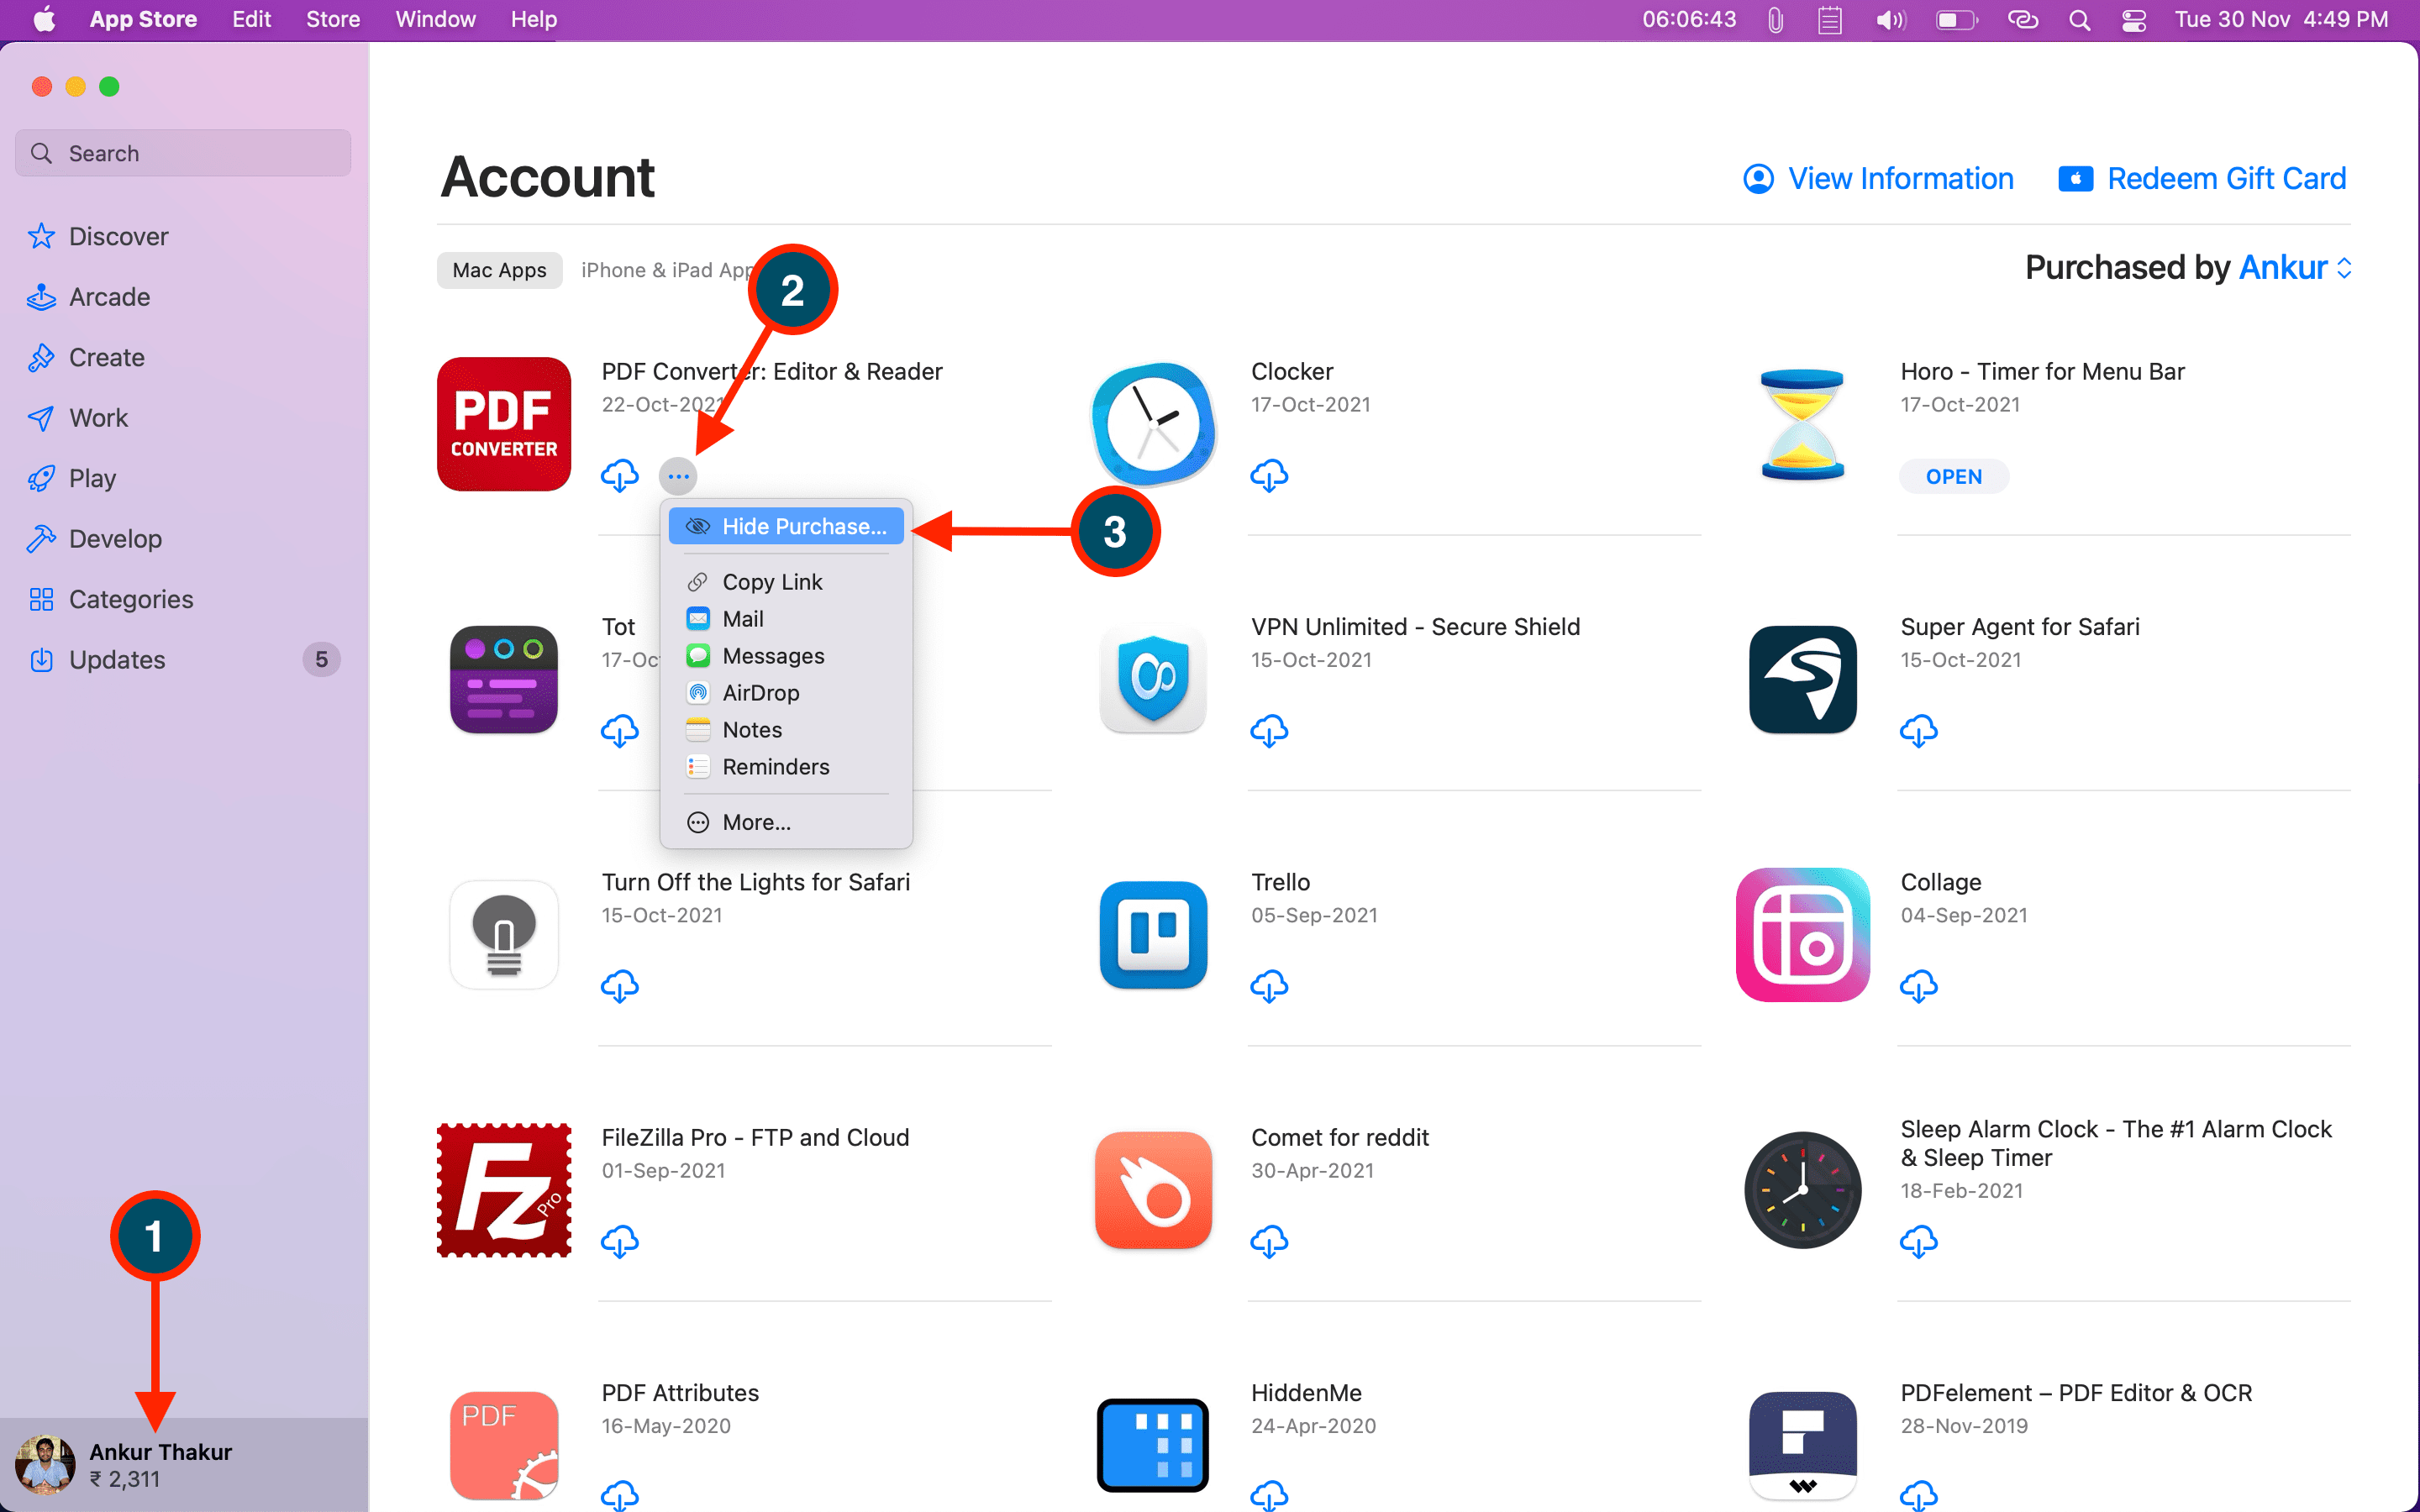Image resolution: width=2420 pixels, height=1512 pixels.
Task: Download VPN Unlimited via cloud icon
Action: 1269,731
